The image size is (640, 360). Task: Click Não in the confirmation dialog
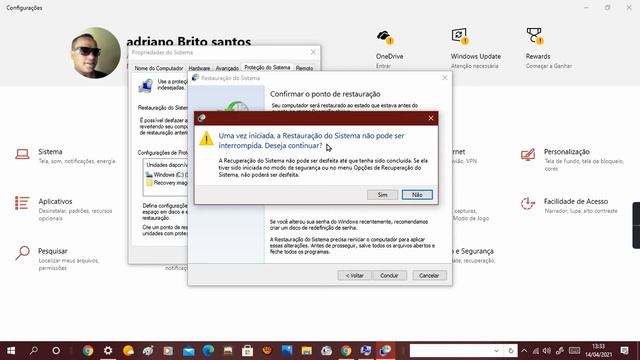click(x=417, y=195)
